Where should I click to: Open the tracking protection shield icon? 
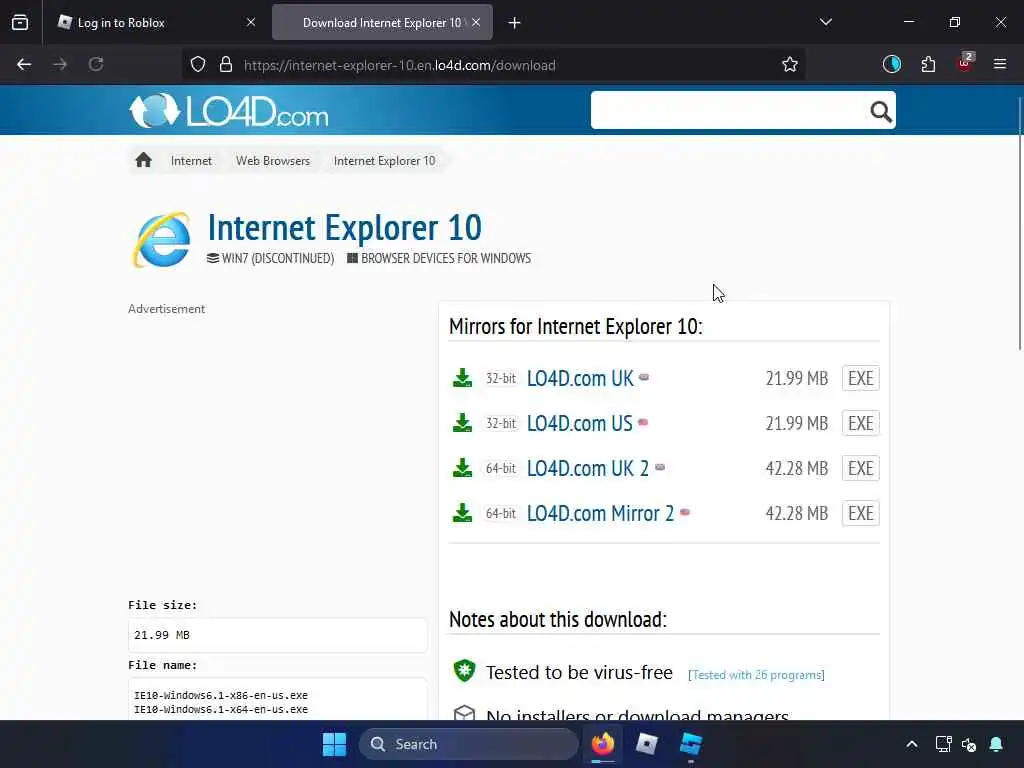click(x=198, y=65)
